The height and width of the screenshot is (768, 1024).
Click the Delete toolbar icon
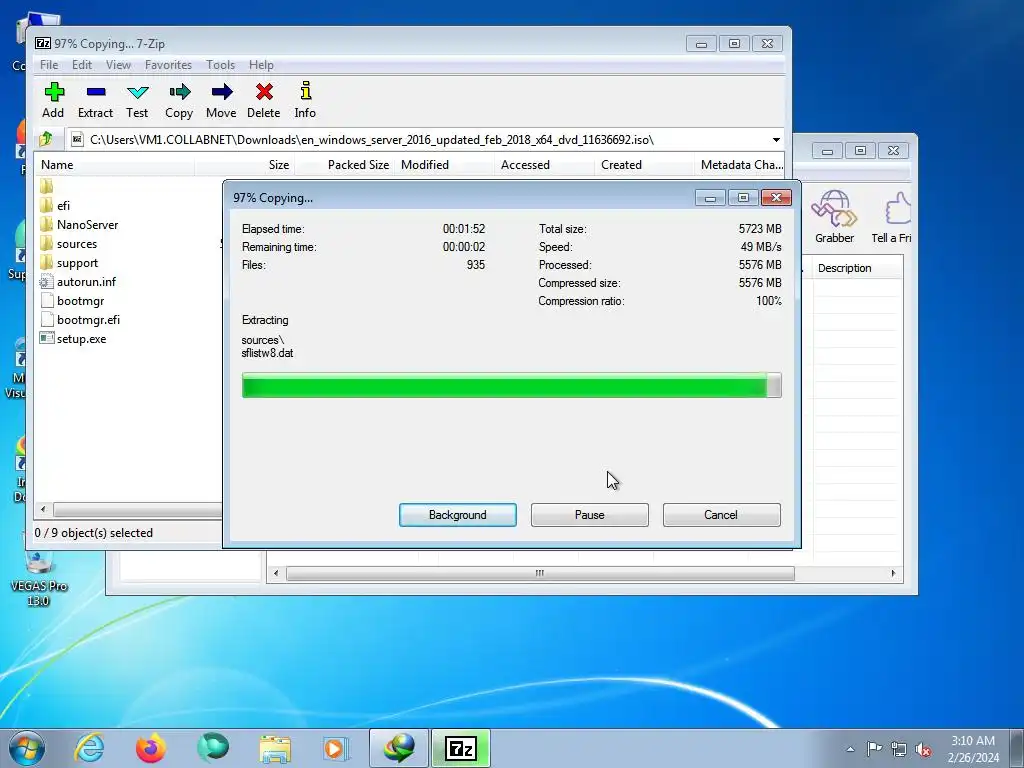(264, 100)
